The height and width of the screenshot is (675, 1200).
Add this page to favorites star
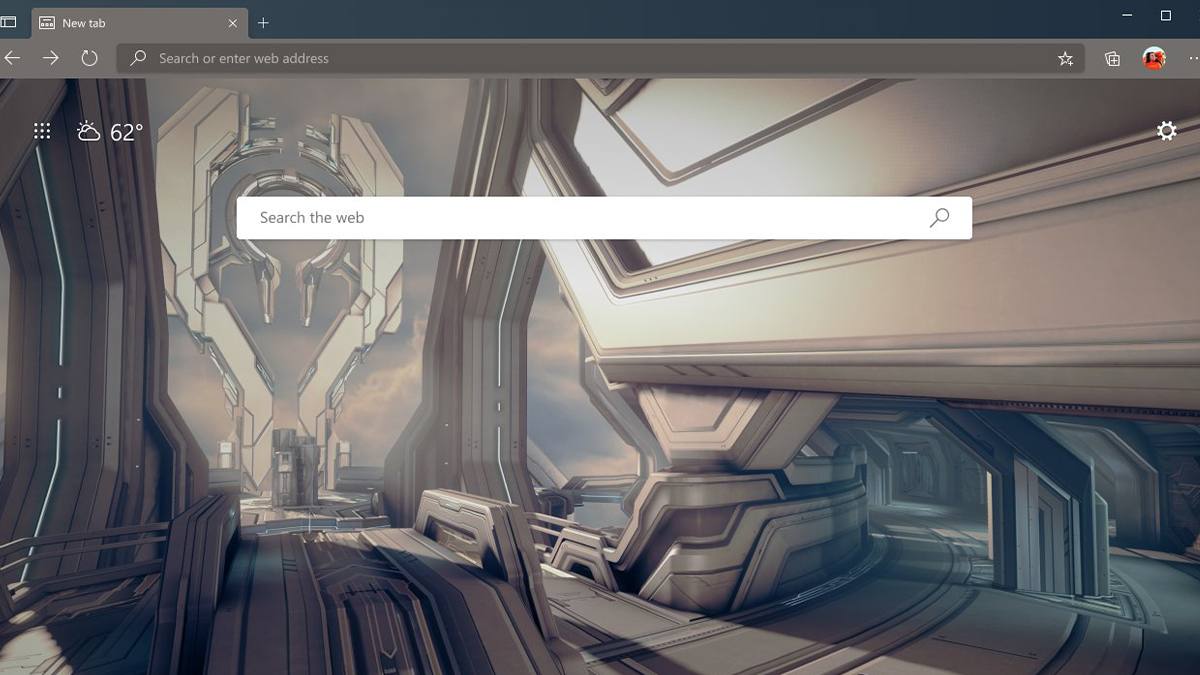tap(1065, 59)
